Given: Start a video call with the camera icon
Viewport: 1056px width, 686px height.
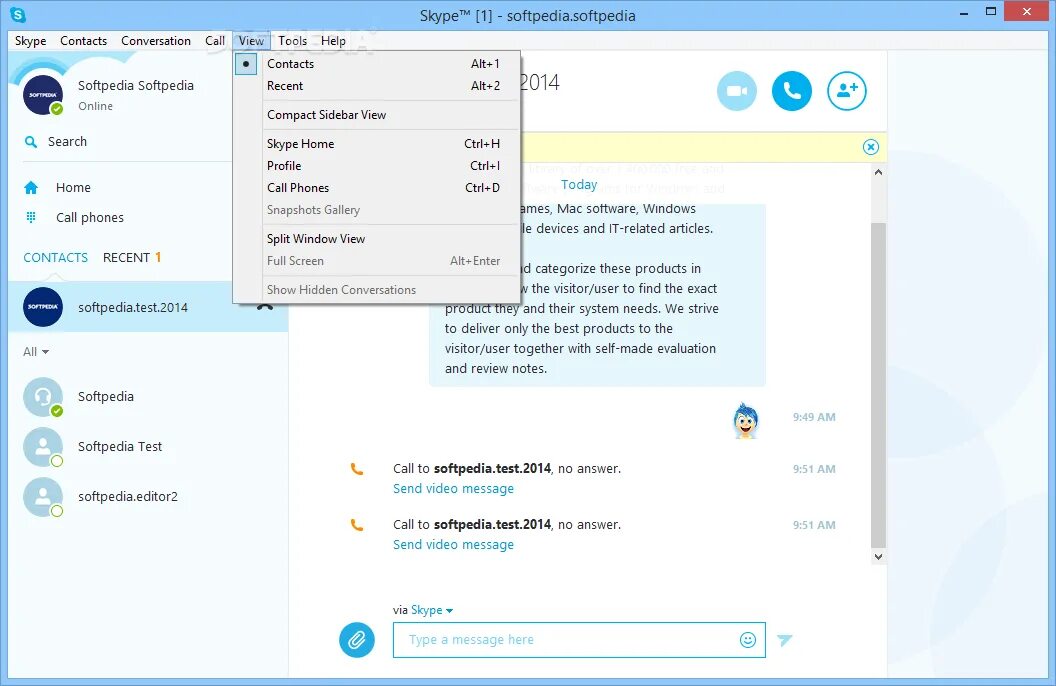Looking at the screenshot, I should point(737,91).
